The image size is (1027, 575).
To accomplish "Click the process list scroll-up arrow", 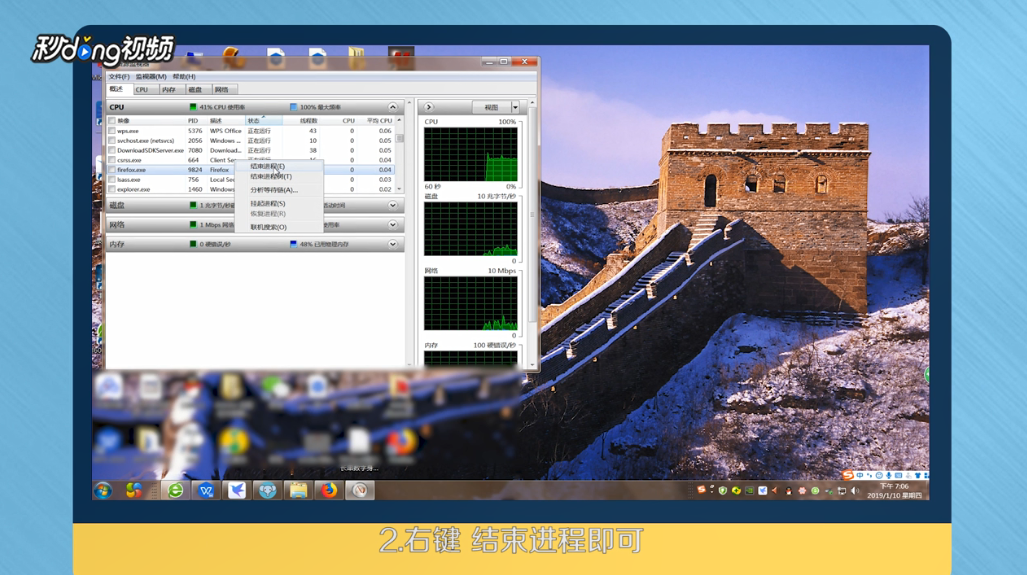I will pos(400,121).
